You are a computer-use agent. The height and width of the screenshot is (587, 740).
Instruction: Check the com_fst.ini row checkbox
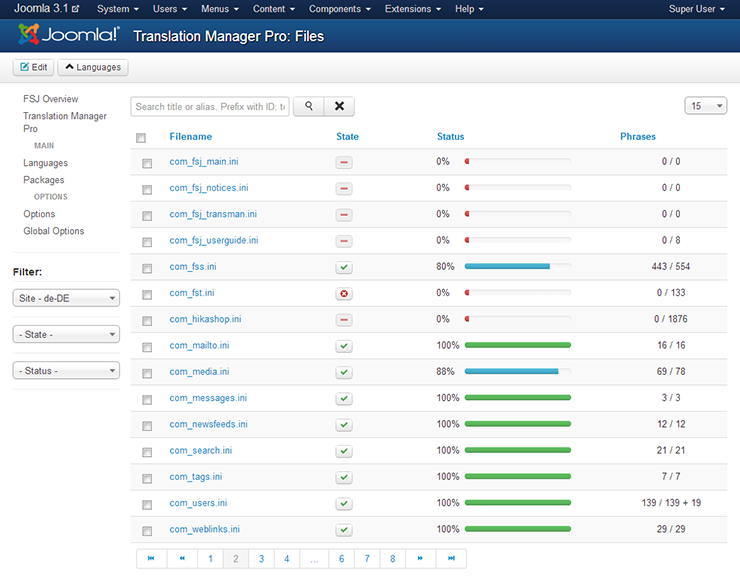(x=147, y=295)
